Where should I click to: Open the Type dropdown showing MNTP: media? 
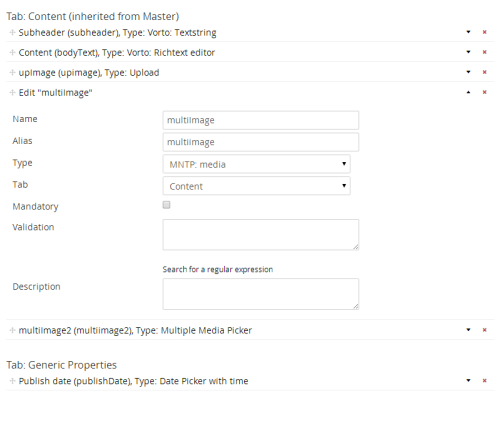[256, 164]
